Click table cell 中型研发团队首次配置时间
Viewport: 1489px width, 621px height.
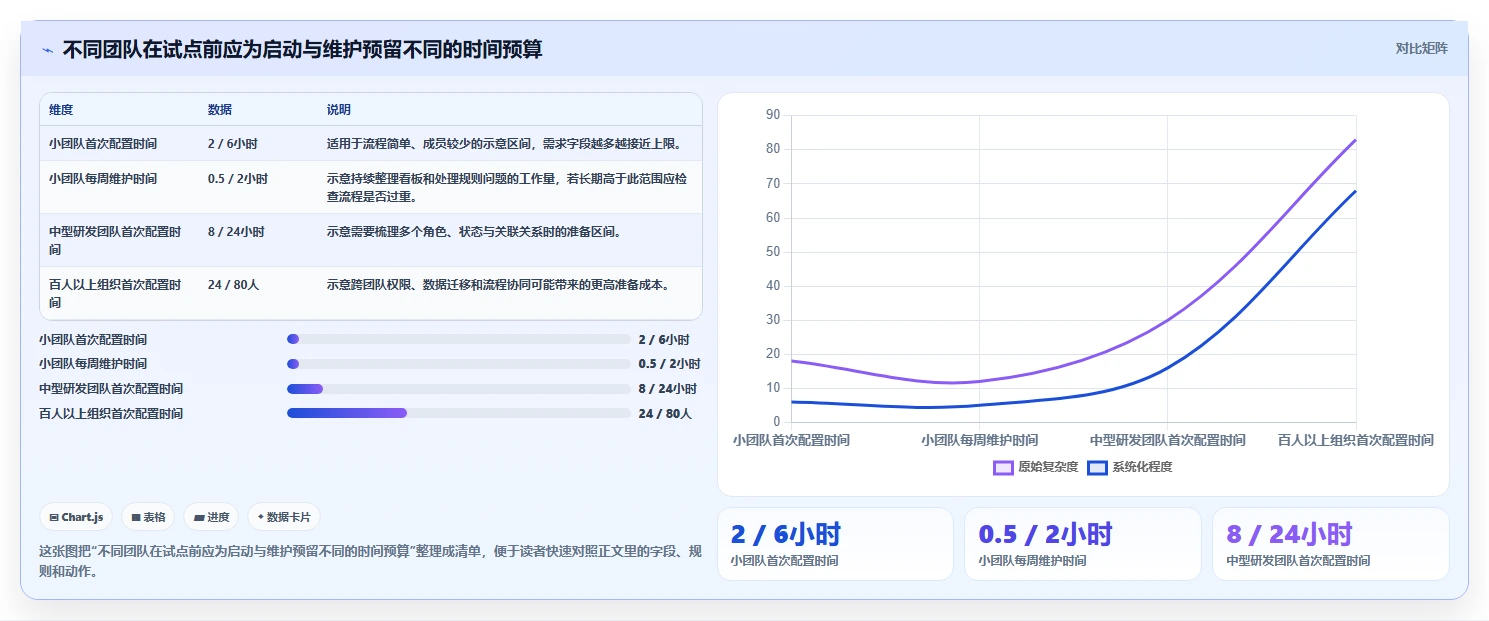coord(115,241)
